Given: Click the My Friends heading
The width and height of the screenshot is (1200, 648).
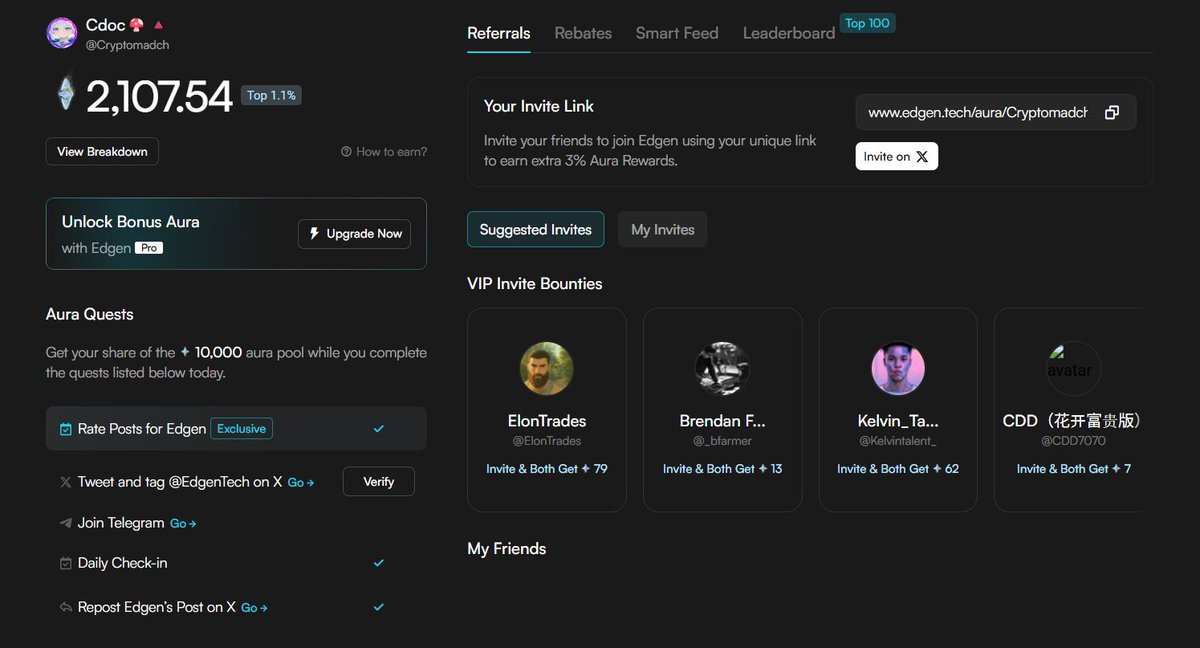Looking at the screenshot, I should click(507, 549).
